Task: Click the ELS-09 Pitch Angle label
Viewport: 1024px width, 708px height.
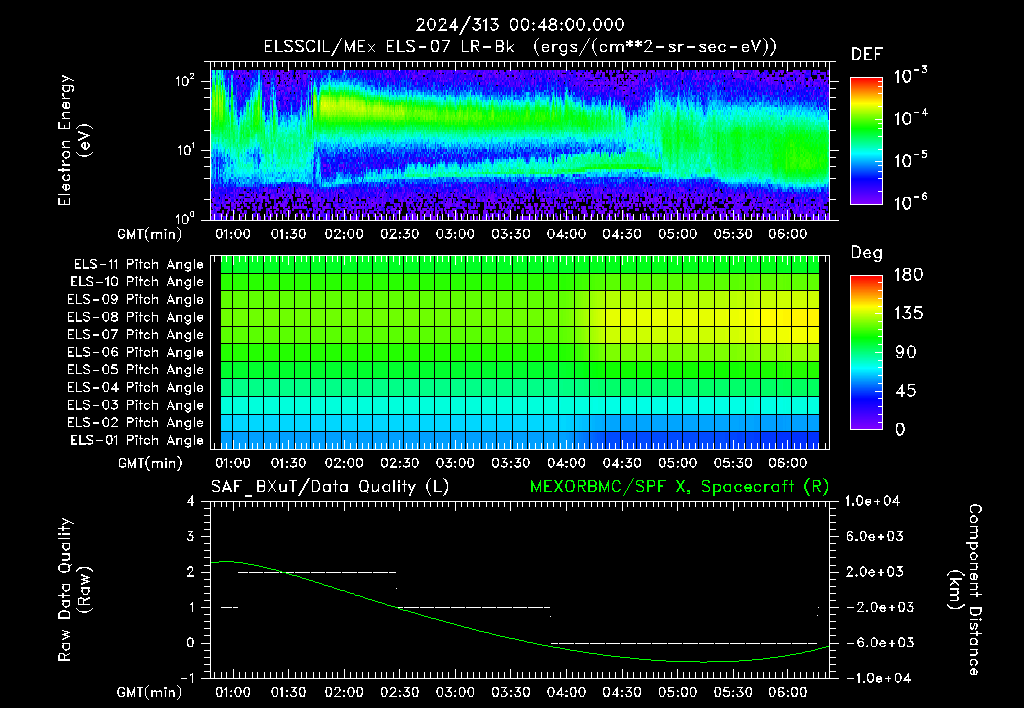Action: [x=135, y=300]
